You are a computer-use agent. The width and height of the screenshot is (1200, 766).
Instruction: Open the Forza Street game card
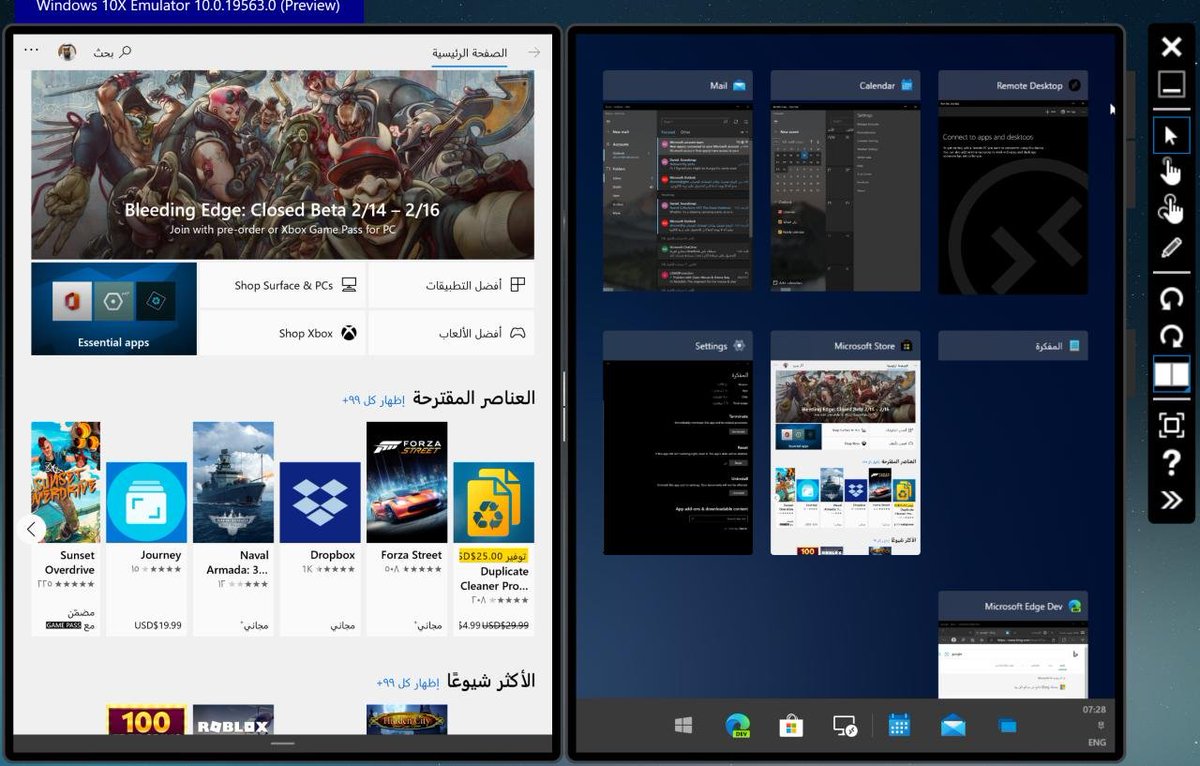click(407, 528)
